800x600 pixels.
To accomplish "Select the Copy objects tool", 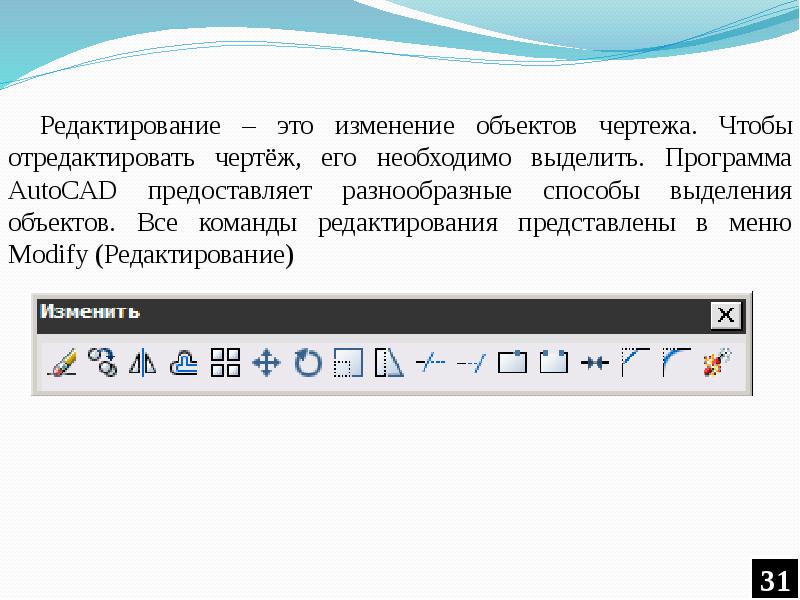I will [103, 362].
